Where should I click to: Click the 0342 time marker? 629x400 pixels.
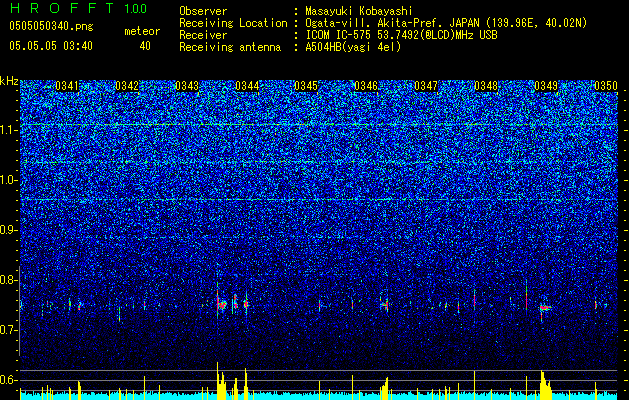click(x=127, y=86)
